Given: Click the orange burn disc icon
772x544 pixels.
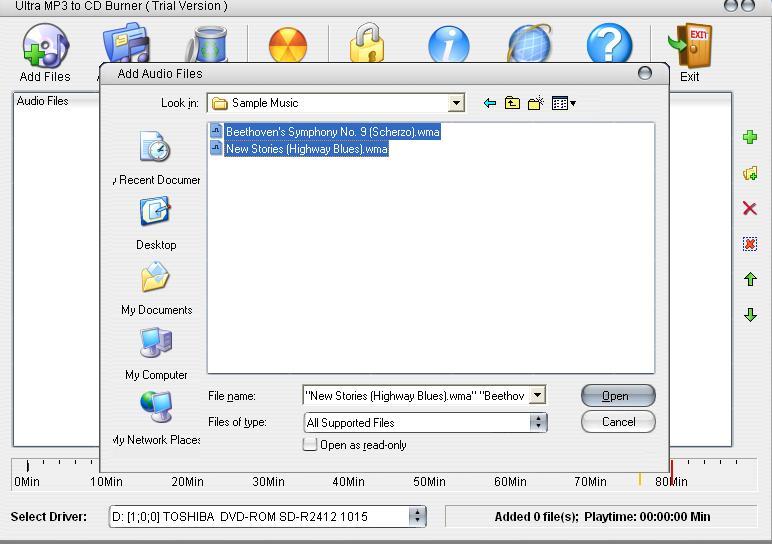Looking at the screenshot, I should coord(288,45).
